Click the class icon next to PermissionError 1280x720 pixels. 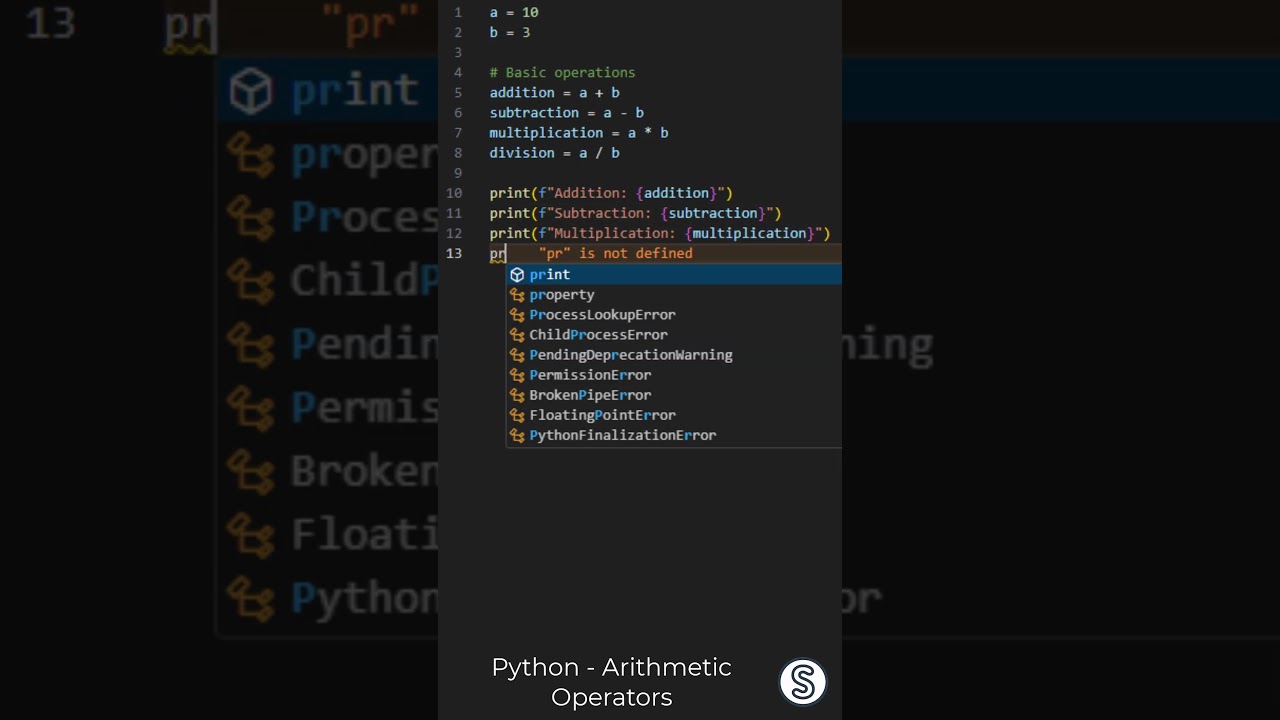(517, 374)
